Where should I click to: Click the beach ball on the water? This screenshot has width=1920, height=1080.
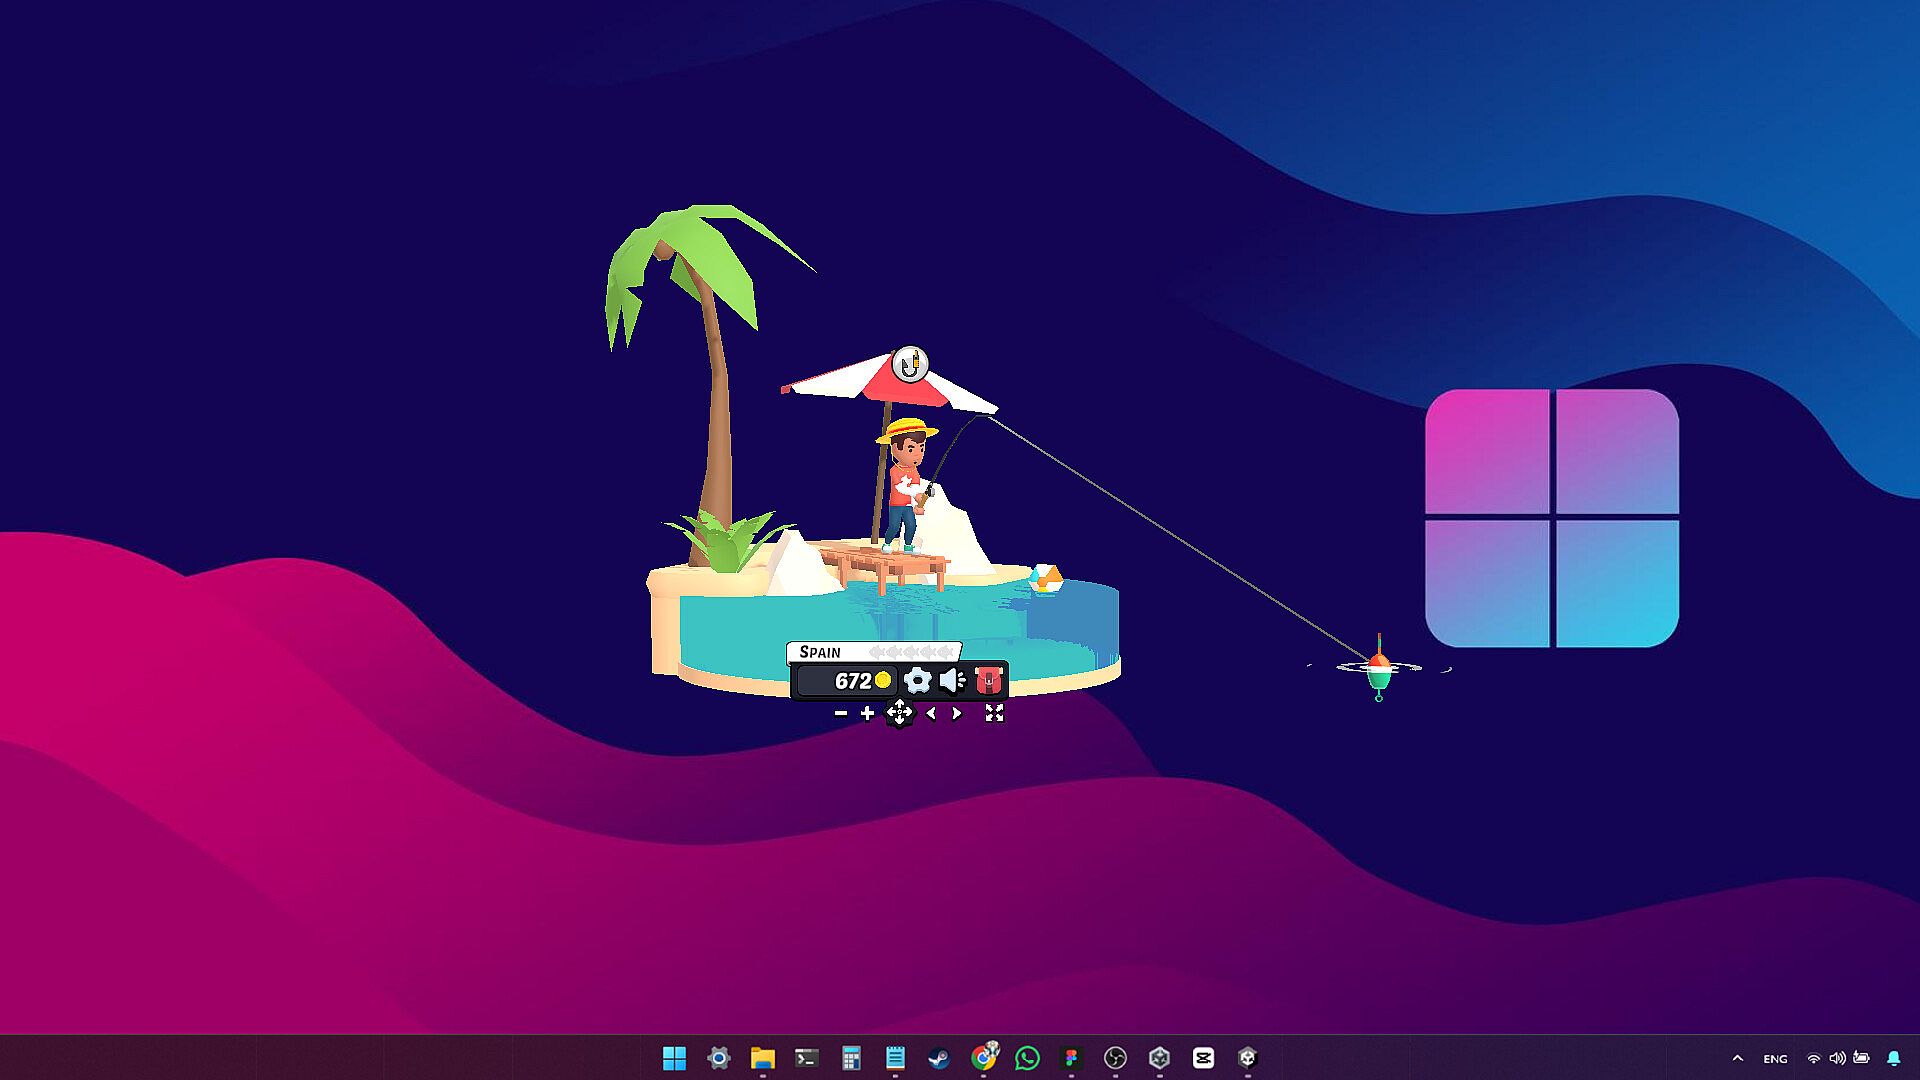(1045, 578)
